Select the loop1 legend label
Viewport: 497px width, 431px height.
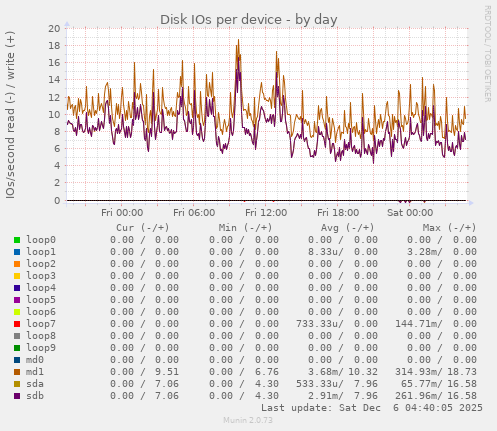pos(41,252)
